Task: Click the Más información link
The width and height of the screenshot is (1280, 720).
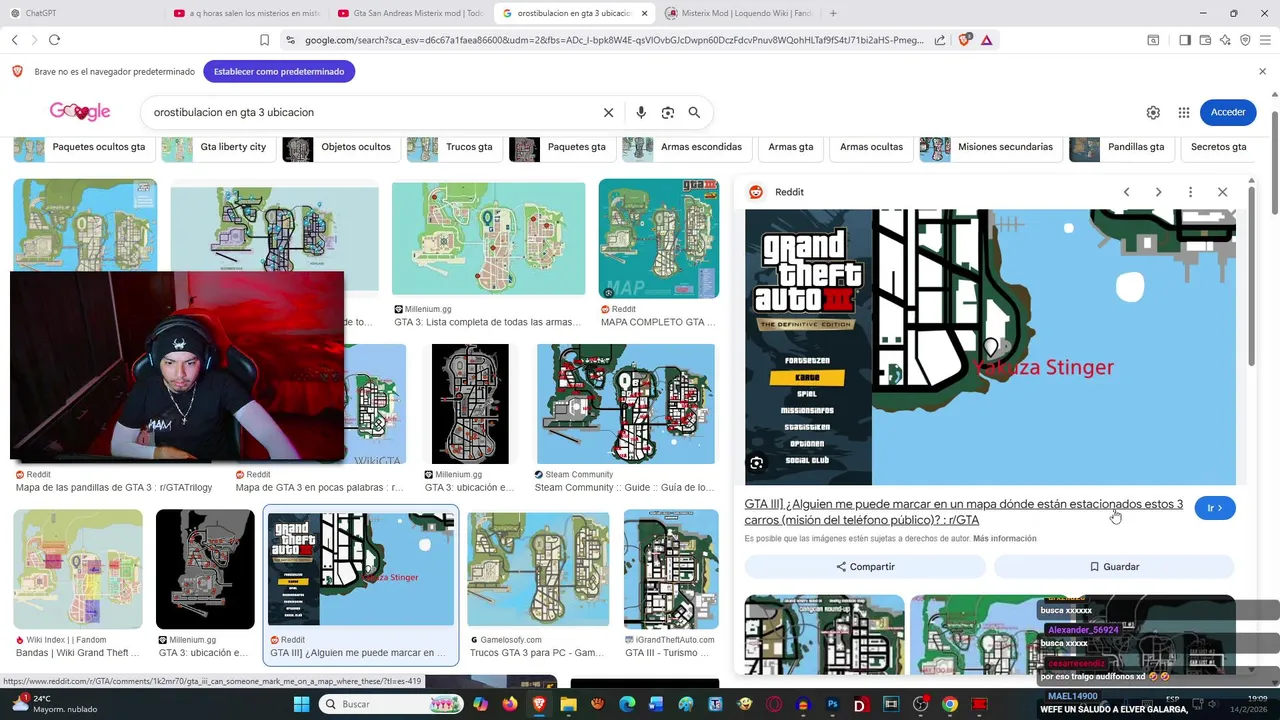Action: (x=1004, y=539)
